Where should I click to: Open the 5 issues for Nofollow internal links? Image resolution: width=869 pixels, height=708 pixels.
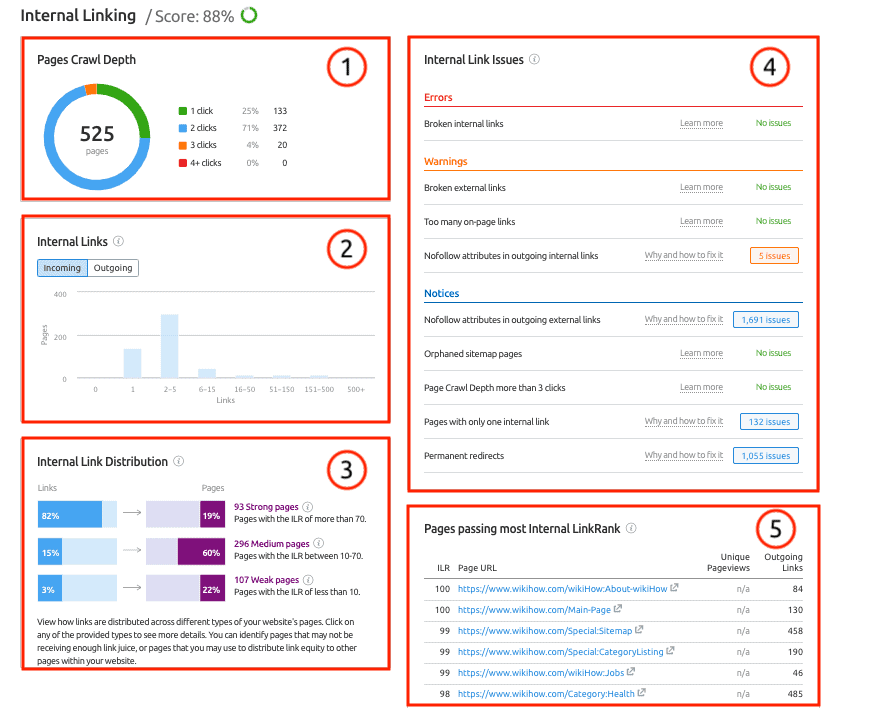click(x=774, y=254)
